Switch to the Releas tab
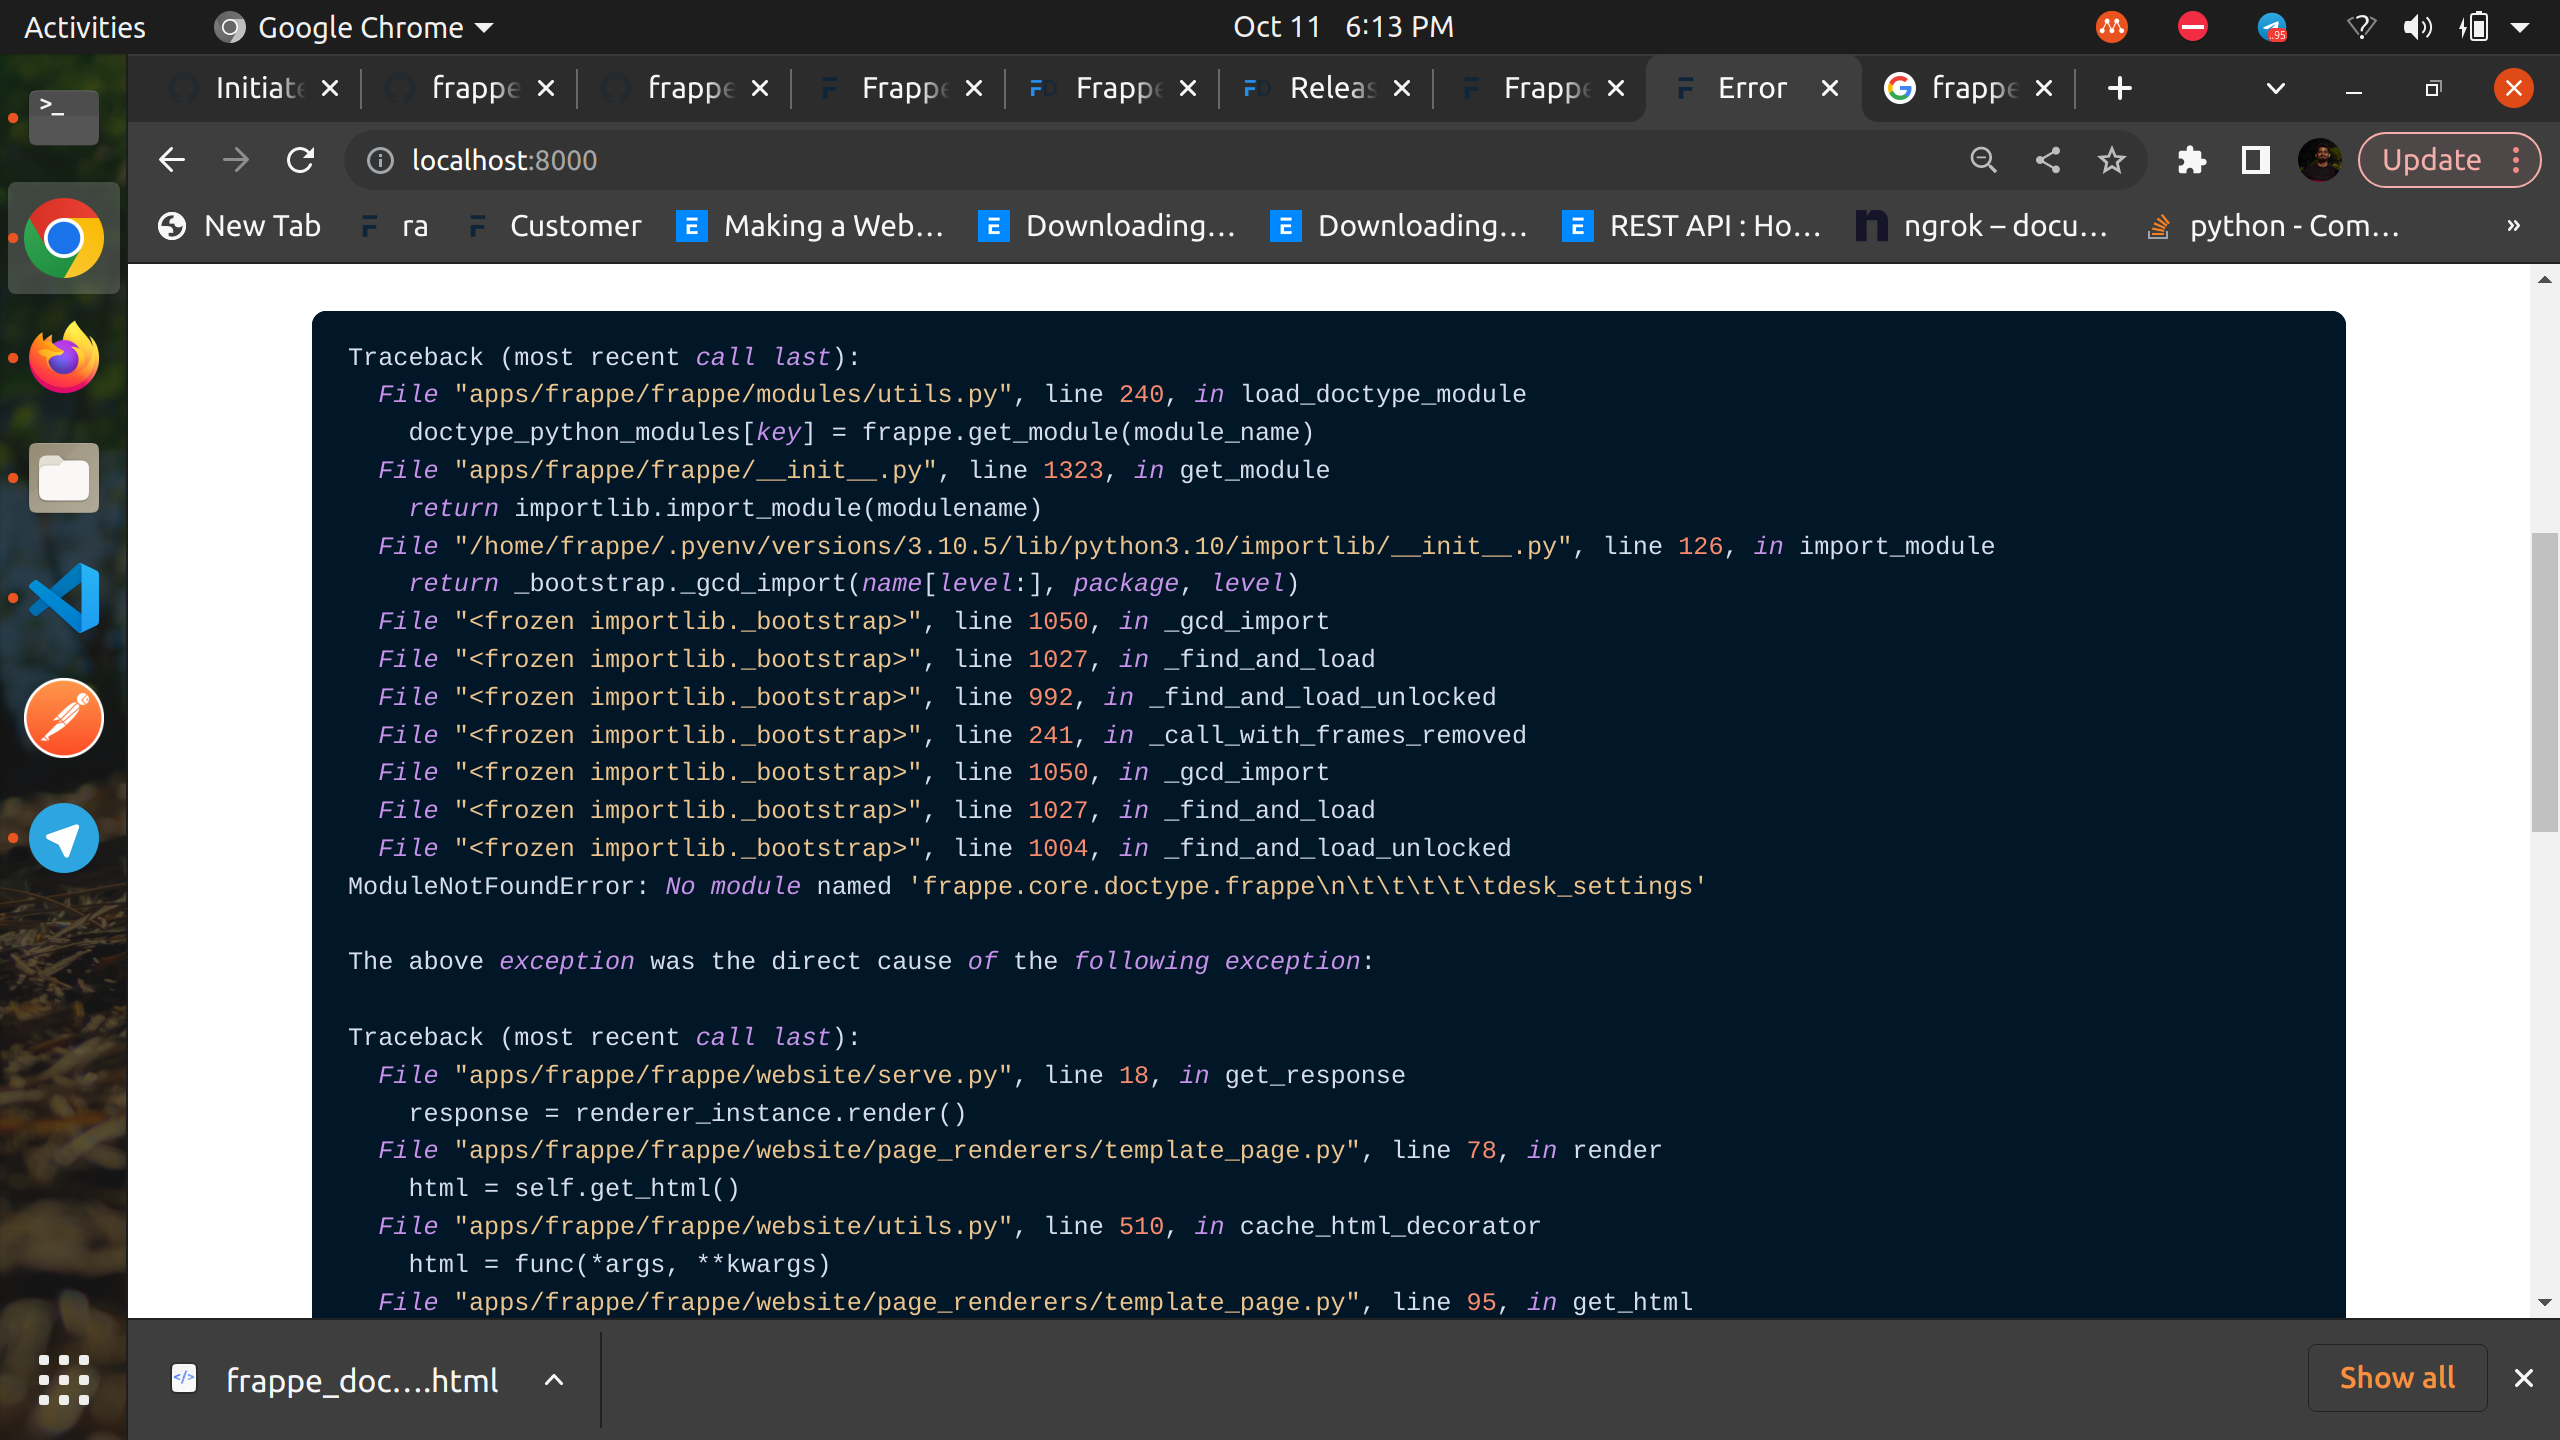2560x1440 pixels. [x=1330, y=88]
